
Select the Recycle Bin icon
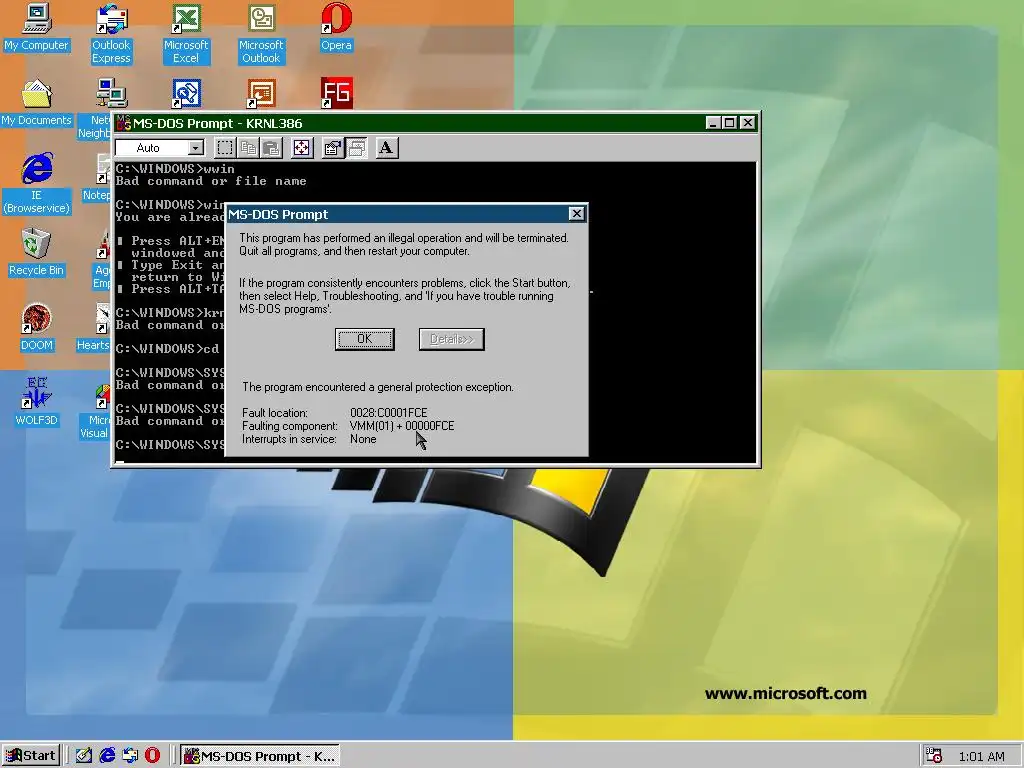[36, 252]
